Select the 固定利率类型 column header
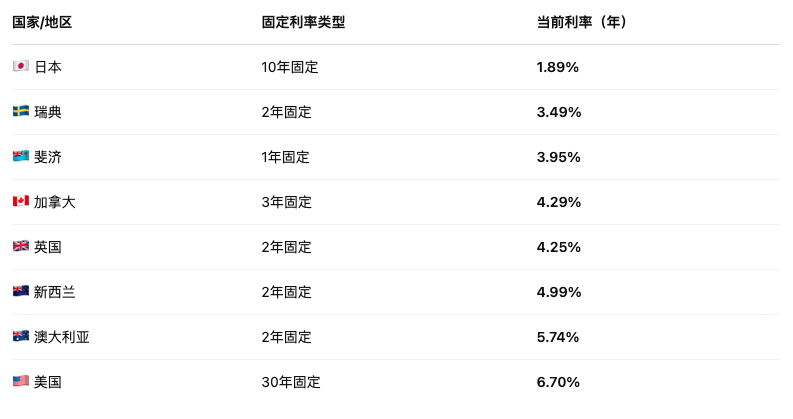793x419 pixels. [x=303, y=22]
